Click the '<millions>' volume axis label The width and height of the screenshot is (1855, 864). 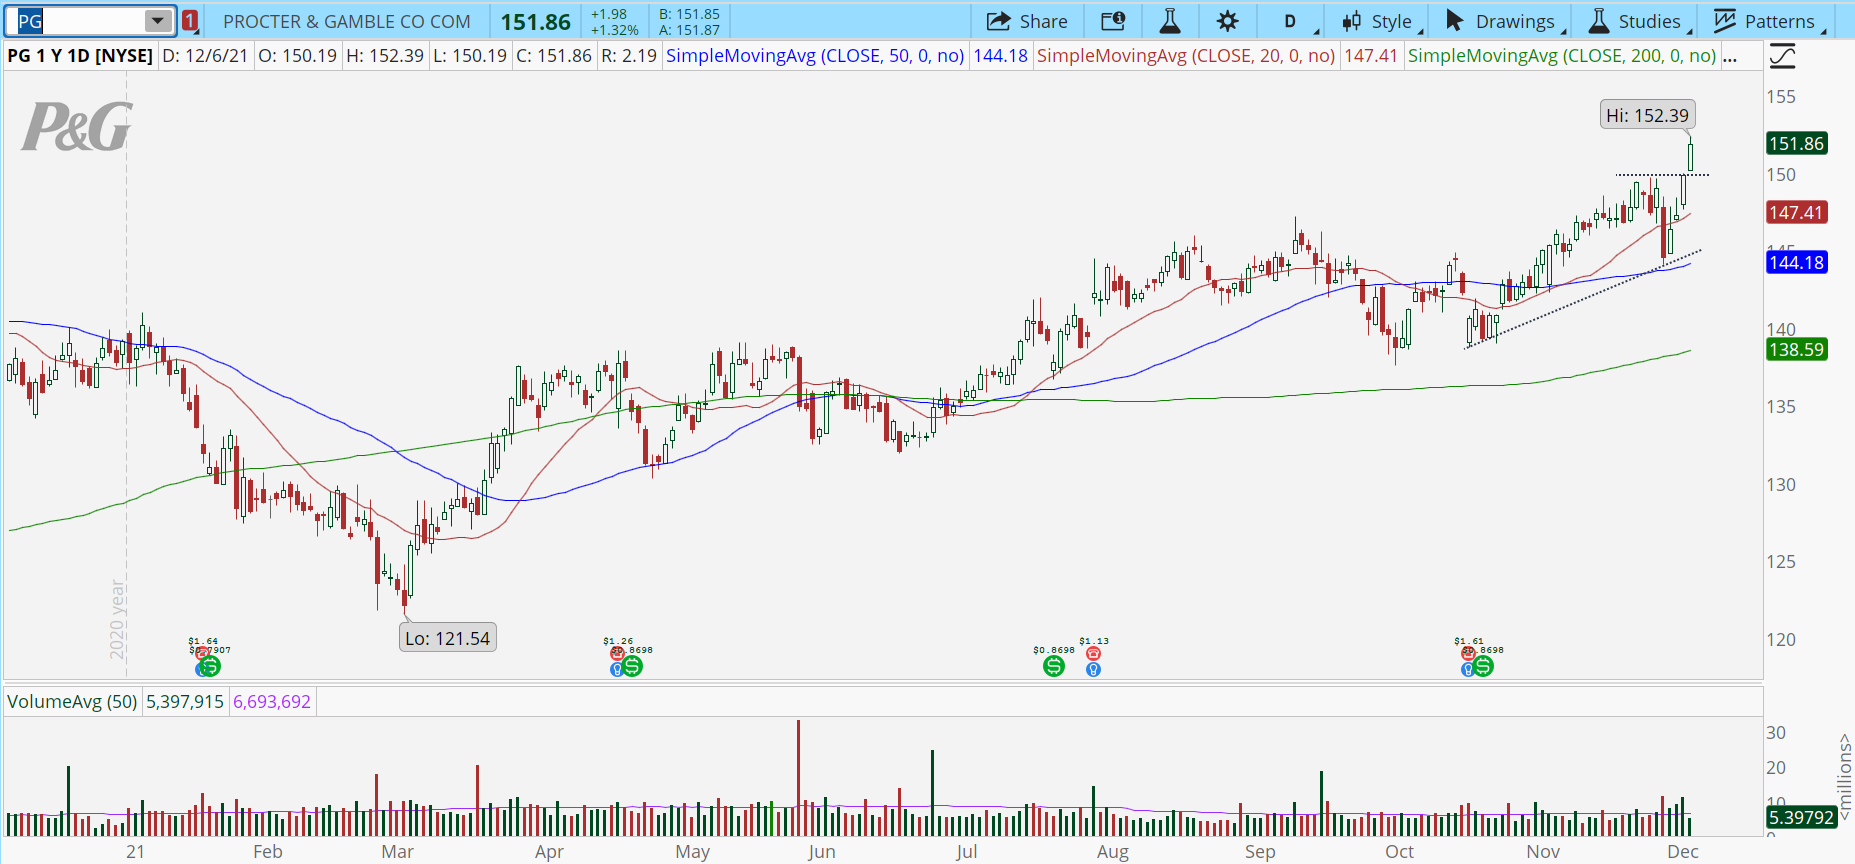[x=1845, y=777]
